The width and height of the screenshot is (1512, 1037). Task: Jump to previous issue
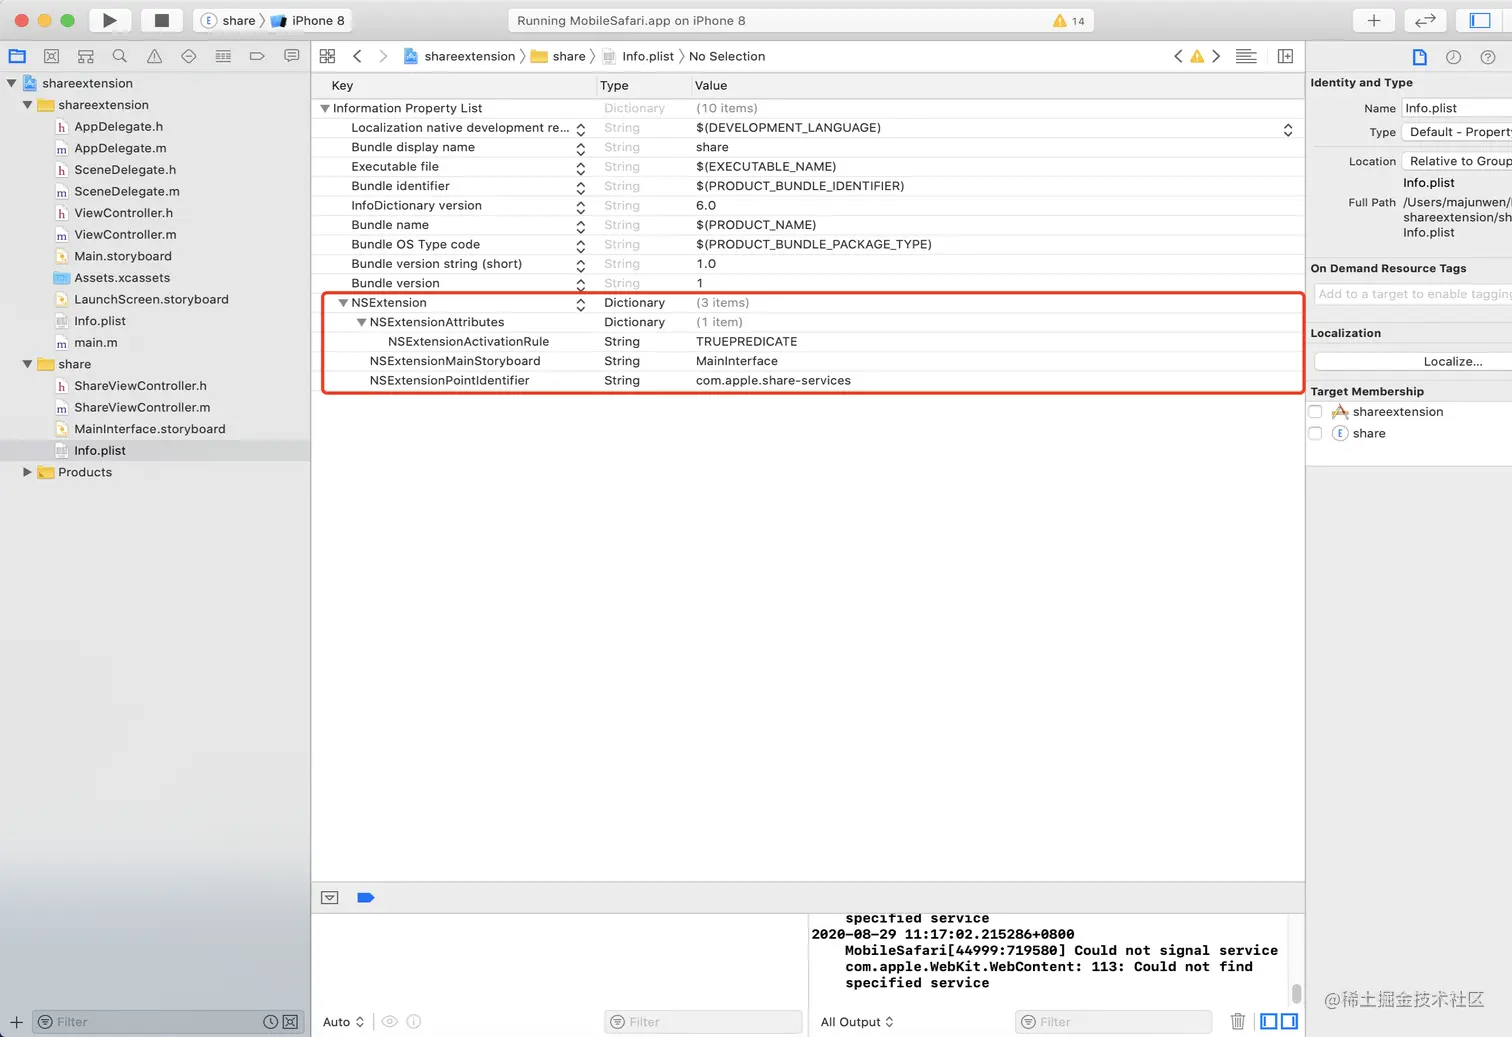pyautogui.click(x=1178, y=56)
